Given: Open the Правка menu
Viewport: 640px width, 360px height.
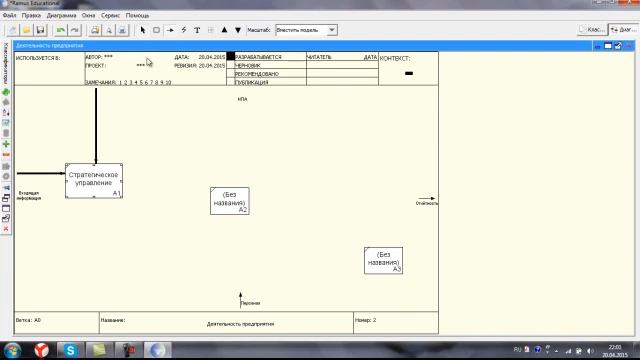Looking at the screenshot, I should click(31, 15).
